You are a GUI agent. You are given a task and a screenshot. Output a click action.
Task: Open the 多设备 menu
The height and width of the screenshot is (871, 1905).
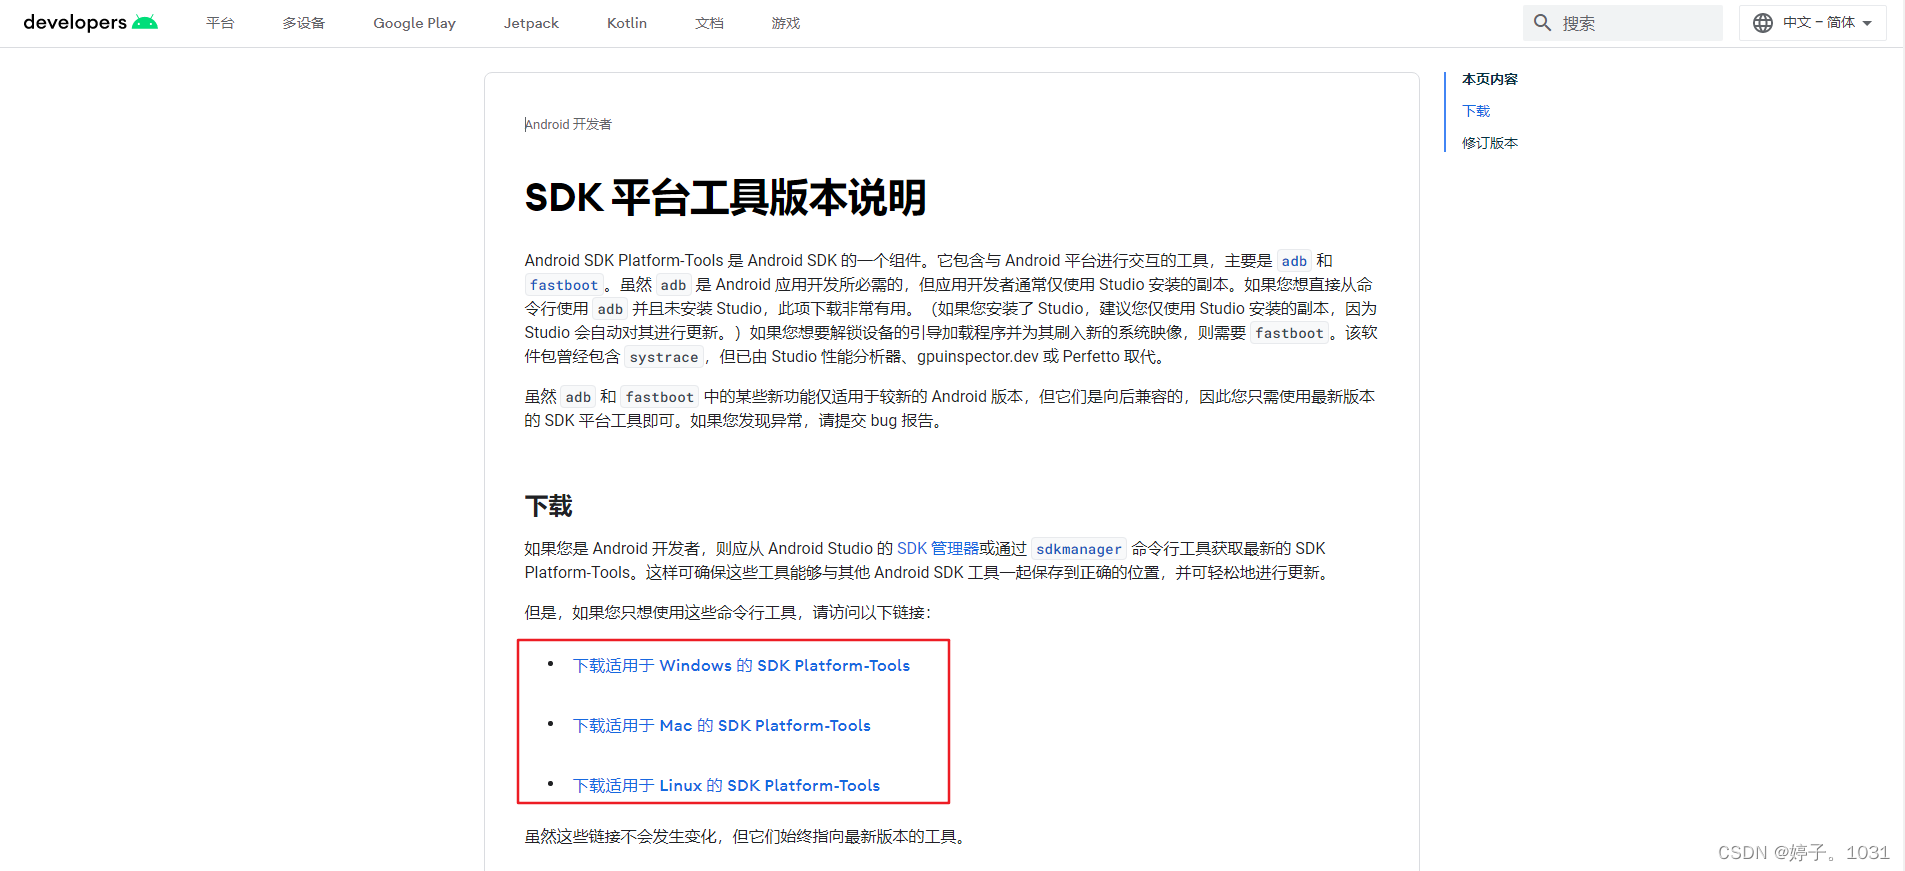pyautogui.click(x=303, y=23)
